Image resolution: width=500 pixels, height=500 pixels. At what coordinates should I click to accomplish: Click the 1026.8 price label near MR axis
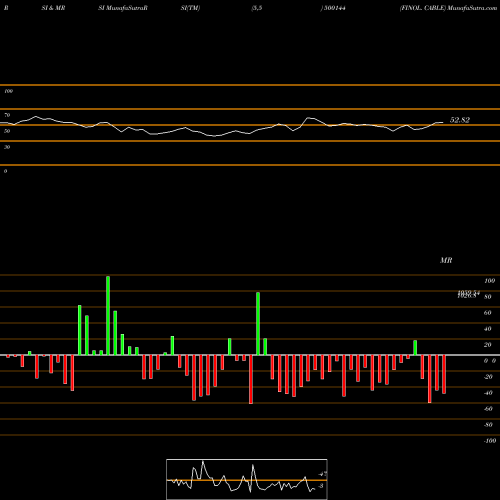(x=467, y=296)
